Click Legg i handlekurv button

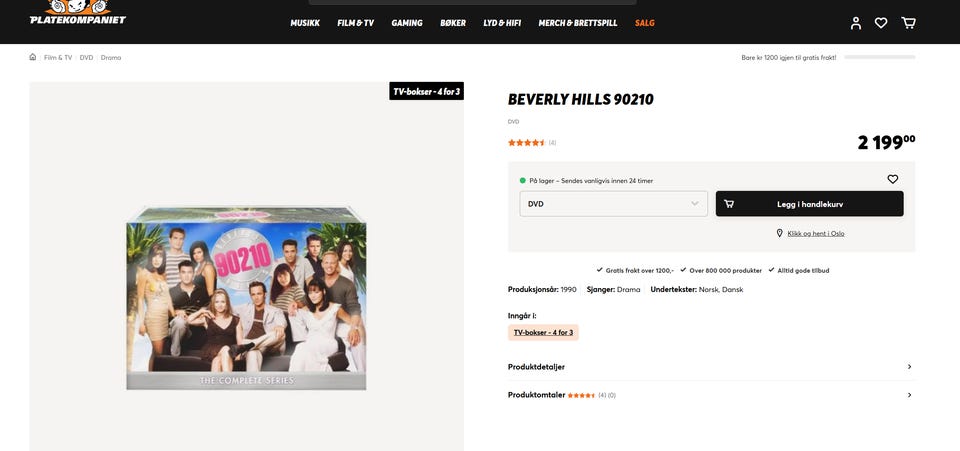point(809,204)
